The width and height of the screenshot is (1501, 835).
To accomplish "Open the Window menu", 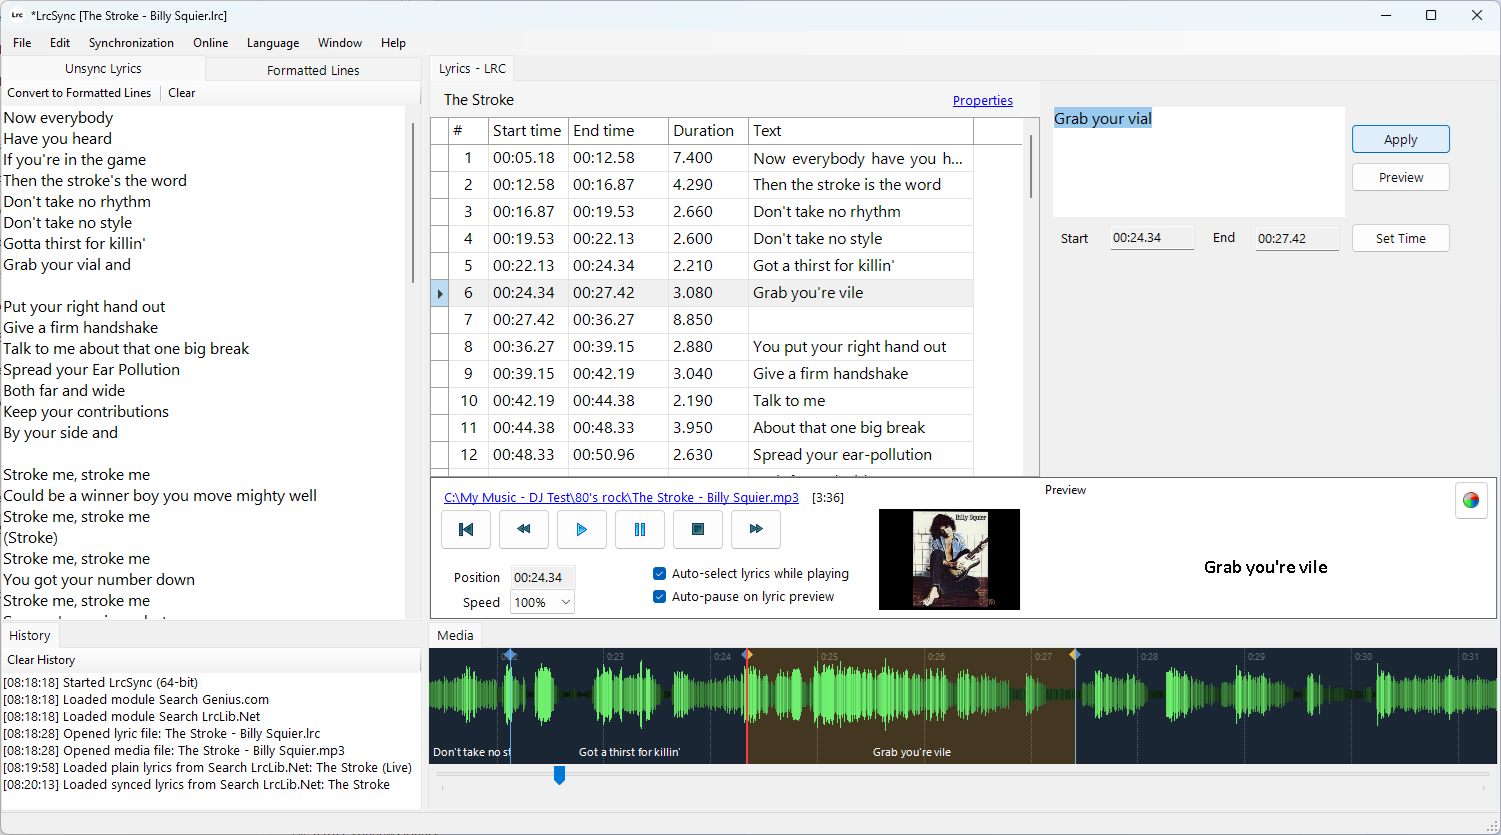I will point(340,43).
